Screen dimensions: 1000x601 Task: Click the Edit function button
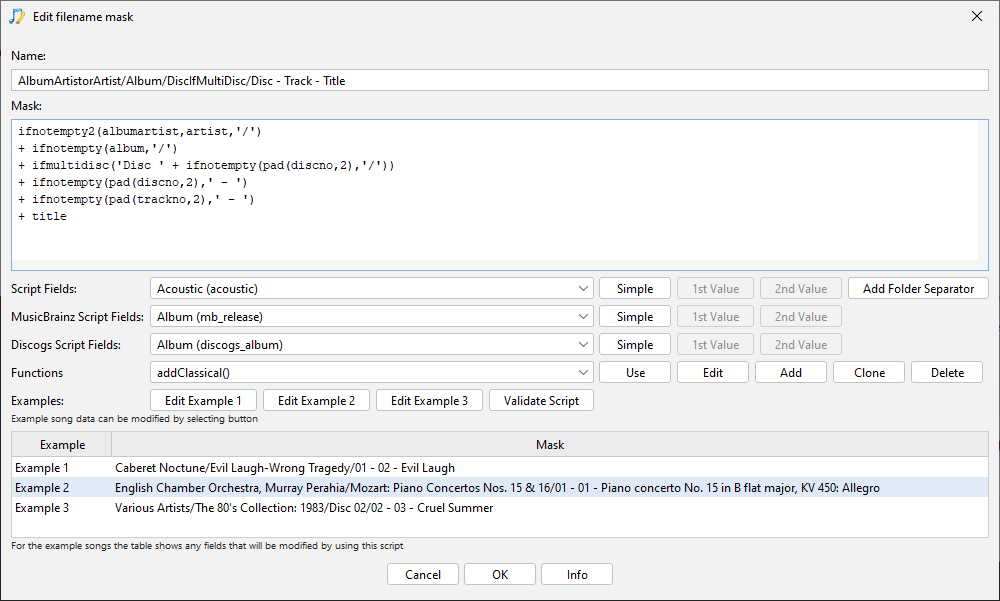[712, 373]
